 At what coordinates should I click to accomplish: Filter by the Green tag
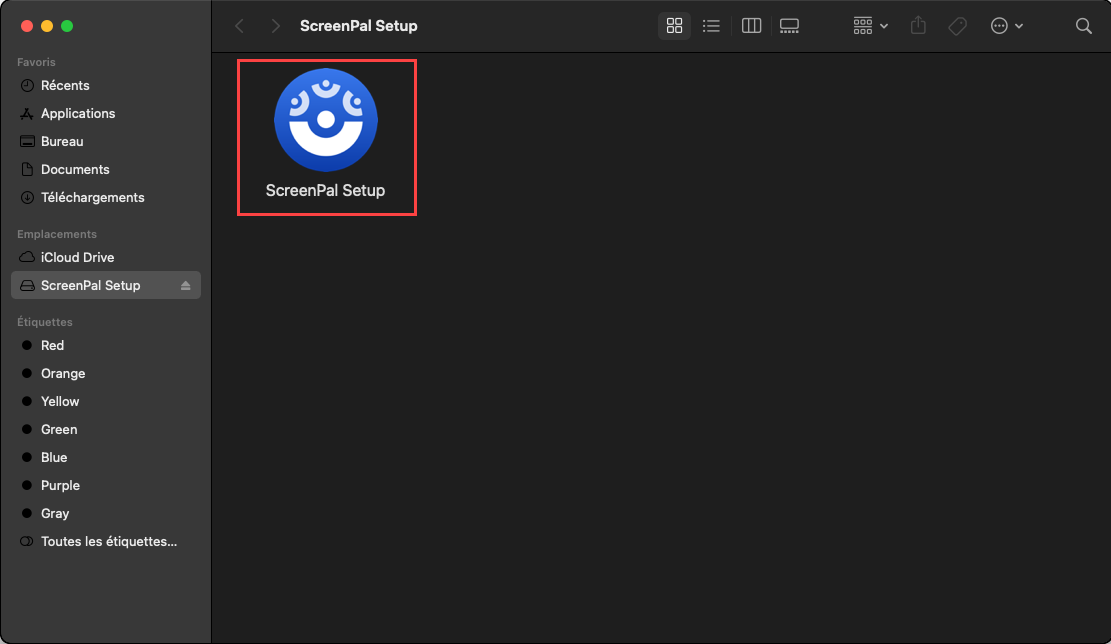pos(106,429)
